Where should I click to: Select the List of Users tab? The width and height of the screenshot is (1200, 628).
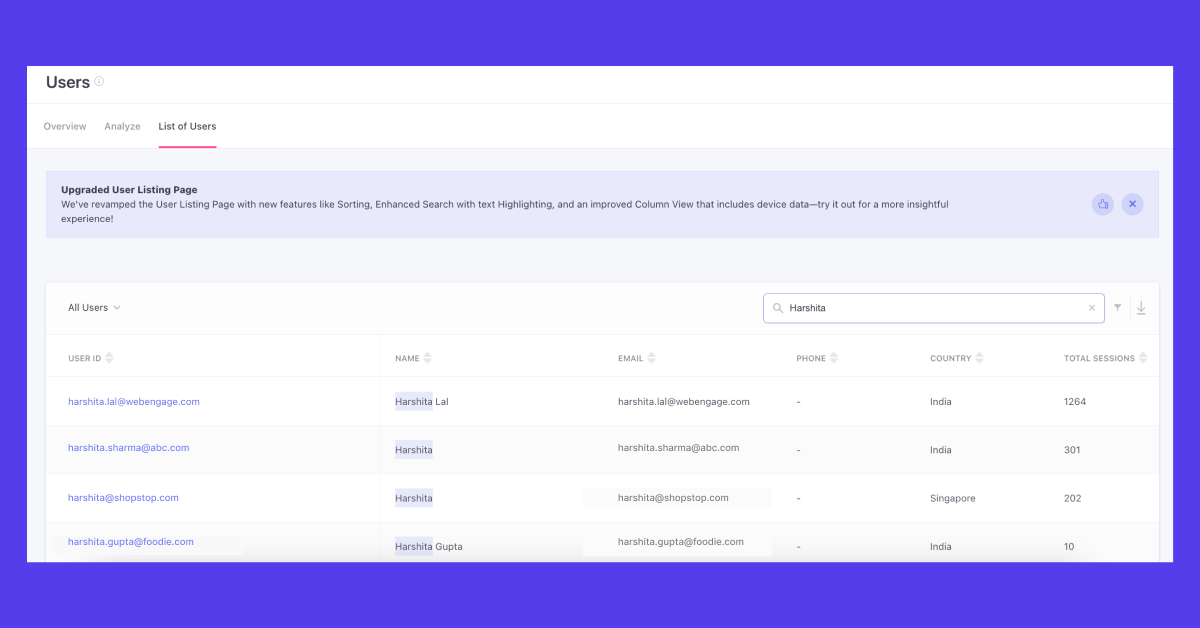(187, 127)
